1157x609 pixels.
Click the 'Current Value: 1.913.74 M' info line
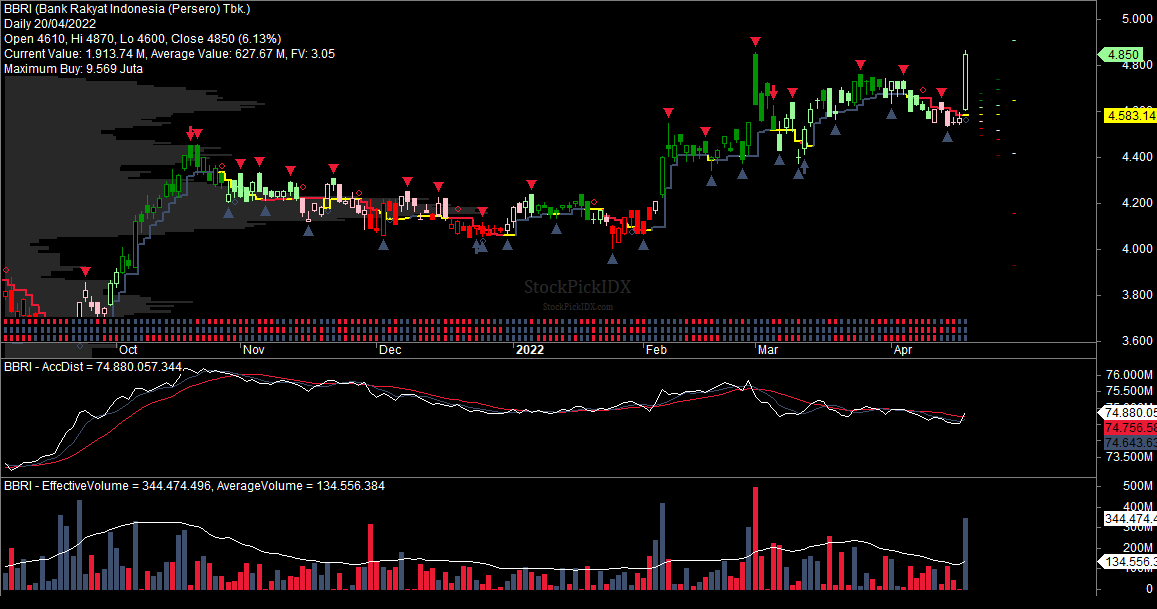coord(169,54)
